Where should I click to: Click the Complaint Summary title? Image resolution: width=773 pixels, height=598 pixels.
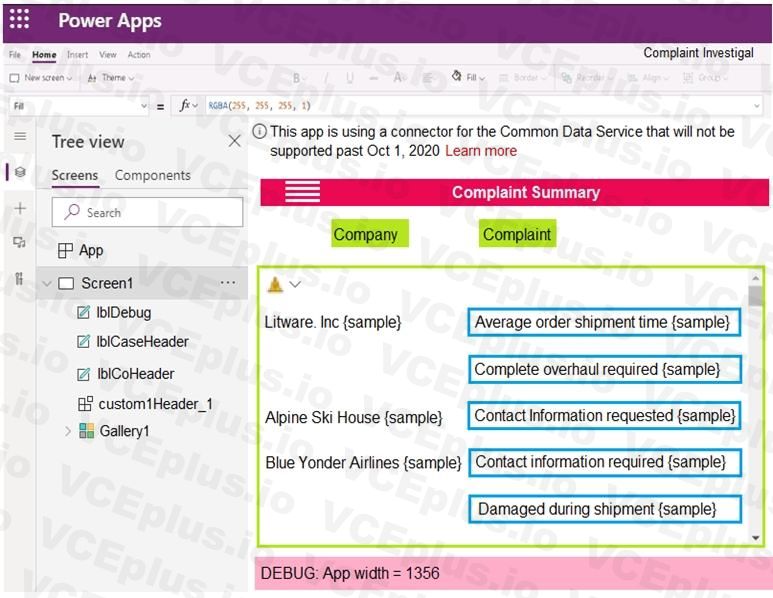[x=526, y=192]
